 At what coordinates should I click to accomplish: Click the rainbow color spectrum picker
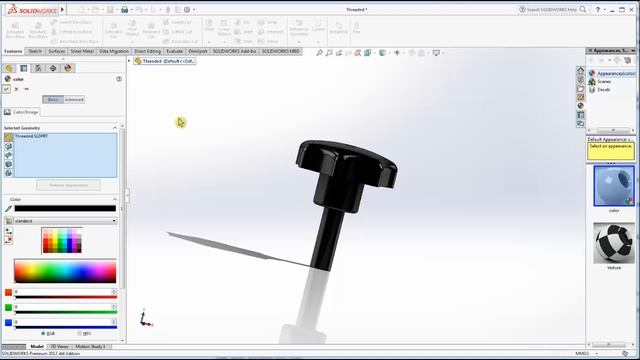click(x=65, y=271)
